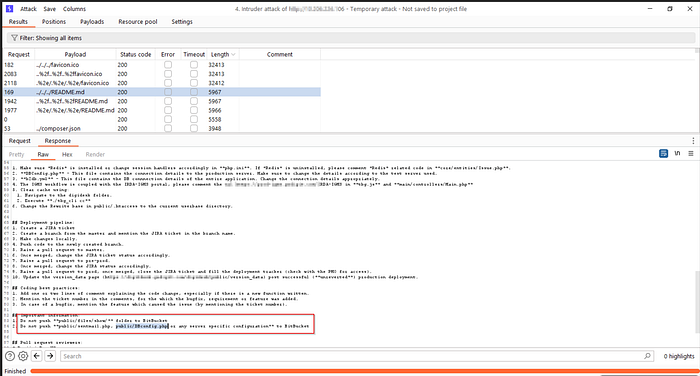
Task: Go to next search match arrow
Action: pos(50,356)
